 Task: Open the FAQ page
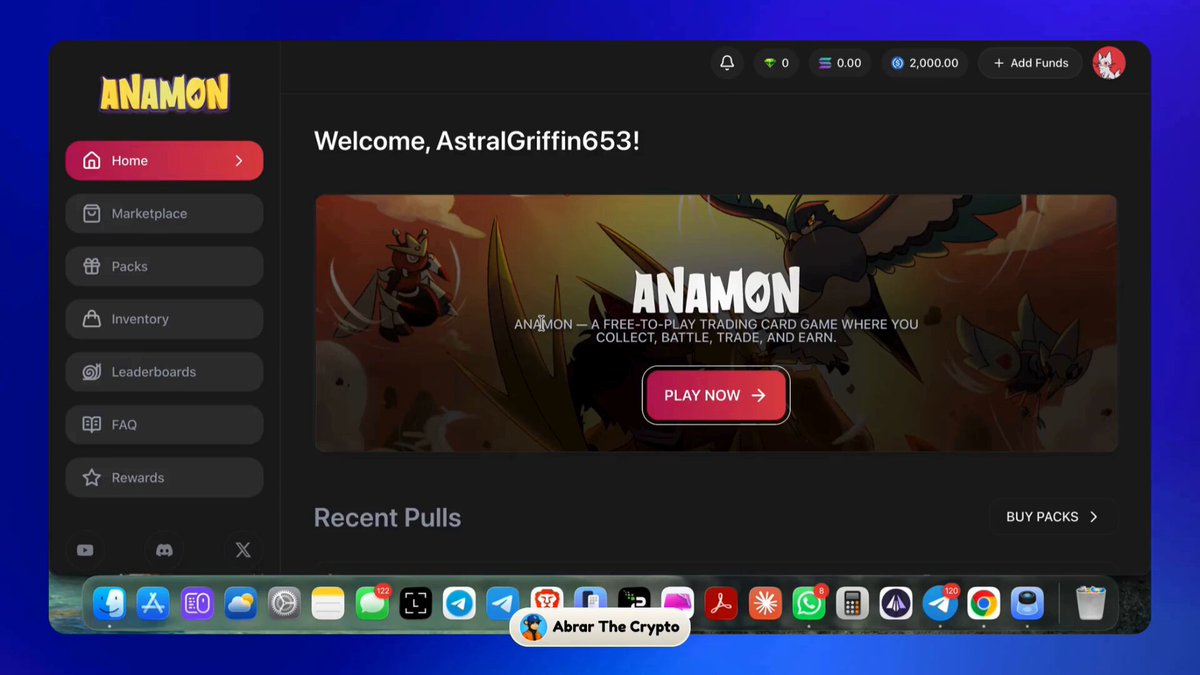(x=164, y=425)
